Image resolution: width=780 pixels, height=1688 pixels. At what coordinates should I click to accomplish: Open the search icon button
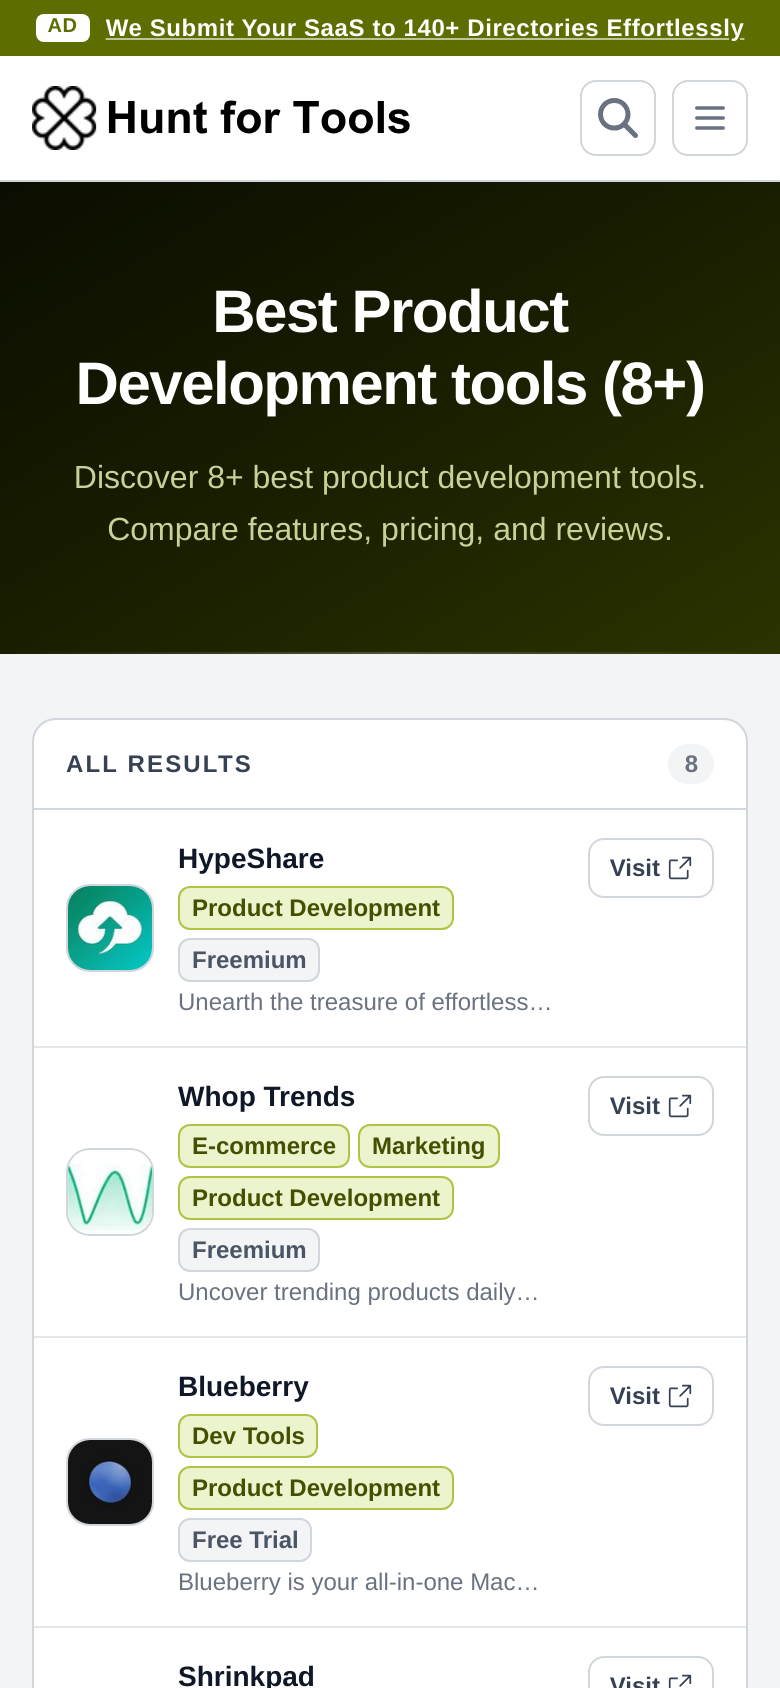[618, 118]
